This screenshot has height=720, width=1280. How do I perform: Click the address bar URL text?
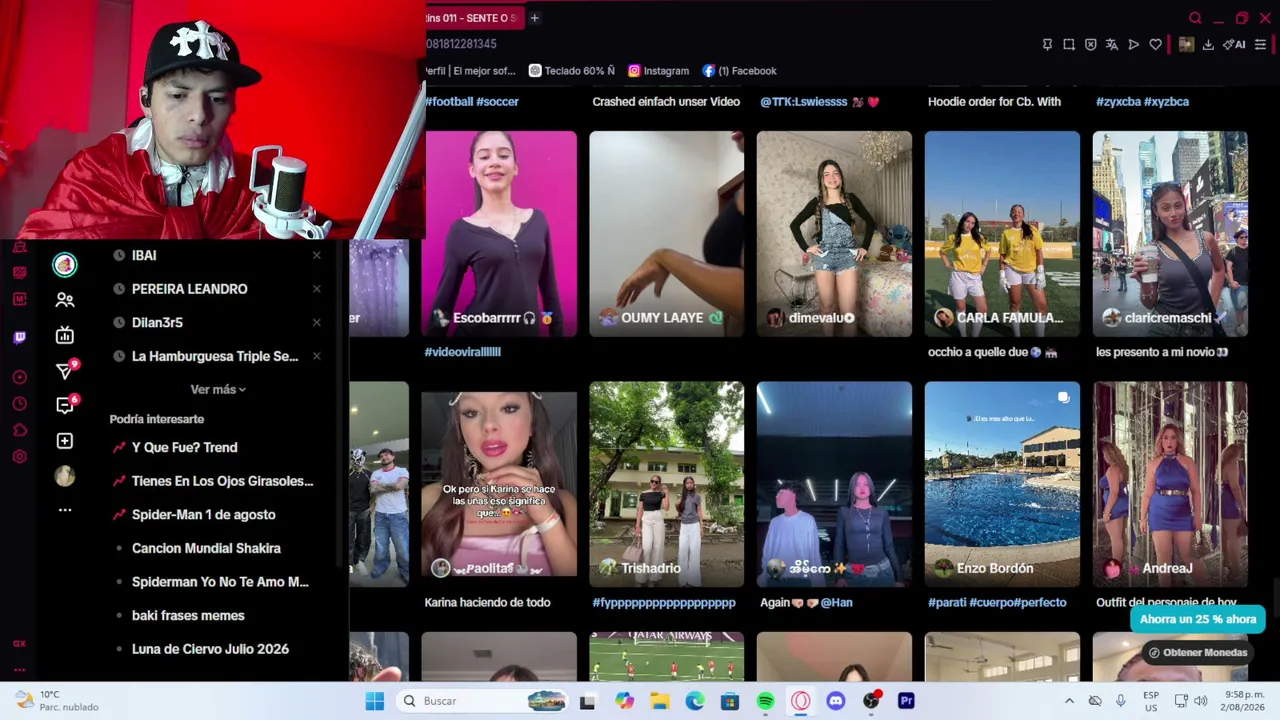pyautogui.click(x=461, y=44)
